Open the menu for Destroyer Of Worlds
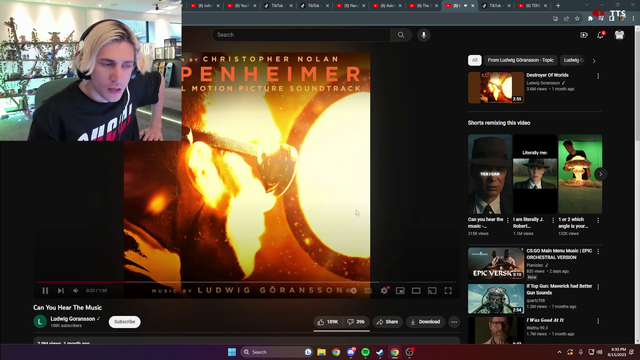The width and height of the screenshot is (640, 360). click(598, 76)
